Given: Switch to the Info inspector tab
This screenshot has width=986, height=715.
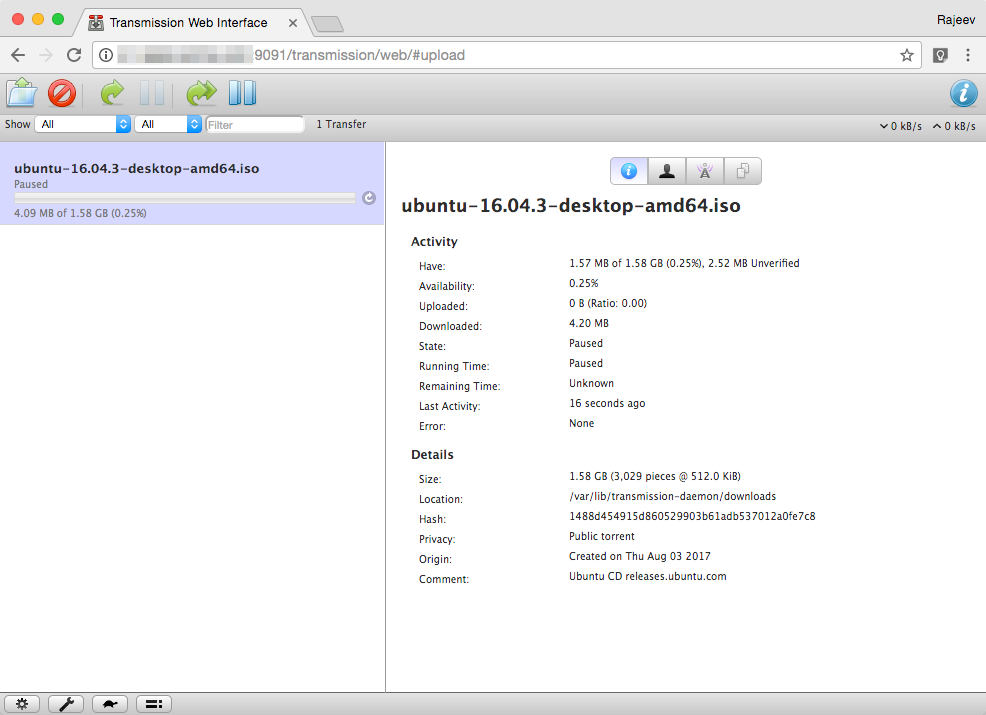Looking at the screenshot, I should coord(629,171).
